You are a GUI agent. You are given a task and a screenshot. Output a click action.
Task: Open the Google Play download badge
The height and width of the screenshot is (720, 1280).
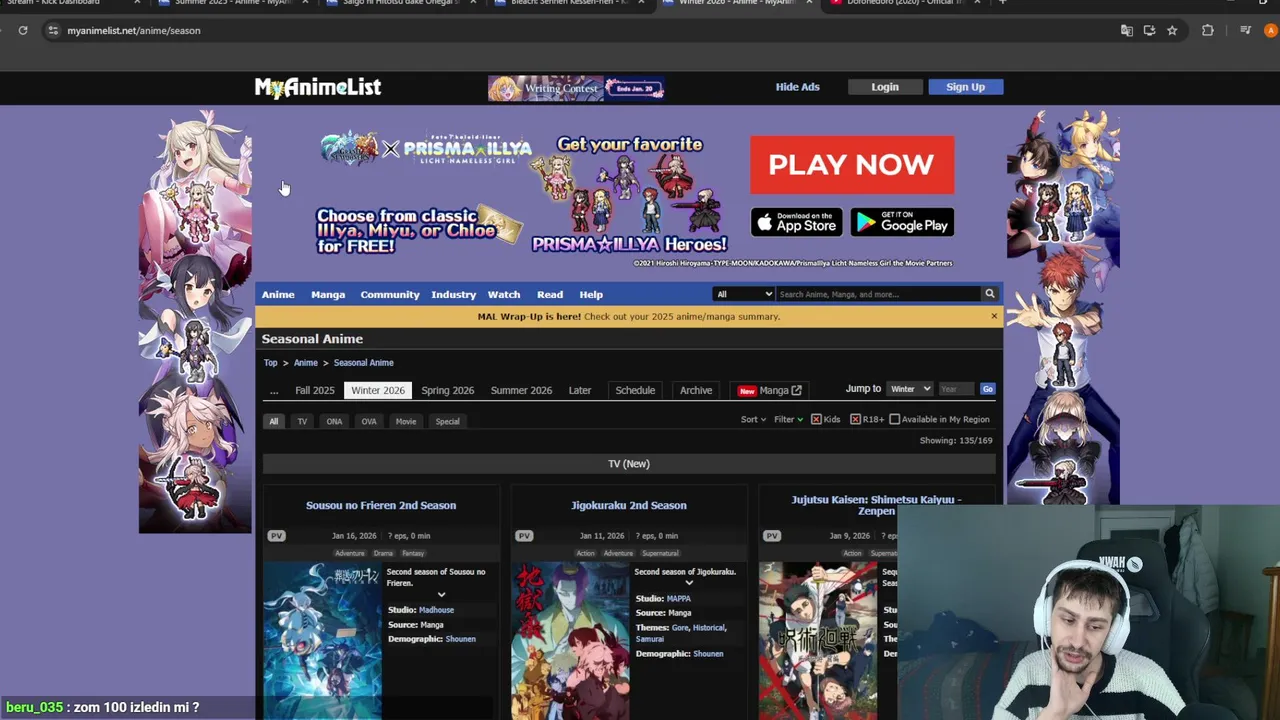coord(902,222)
